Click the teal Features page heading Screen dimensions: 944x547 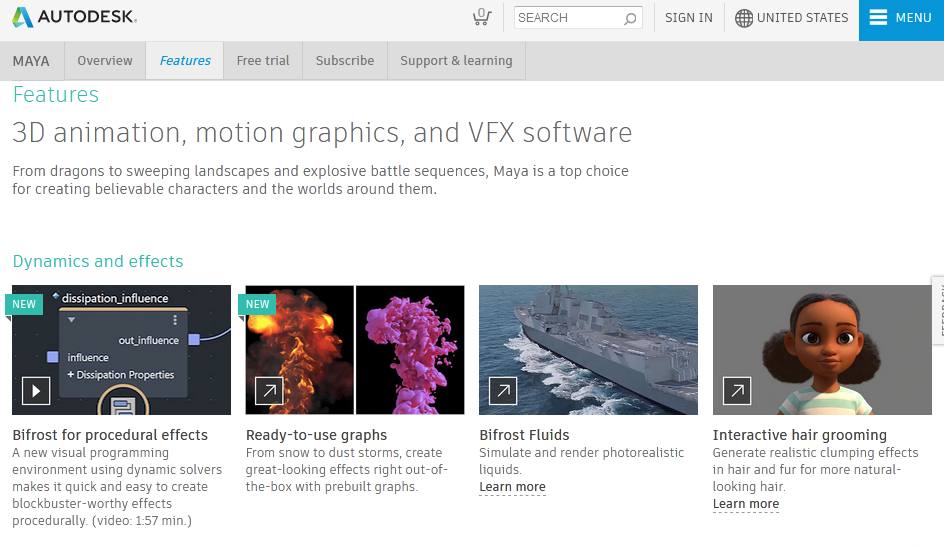(x=55, y=94)
